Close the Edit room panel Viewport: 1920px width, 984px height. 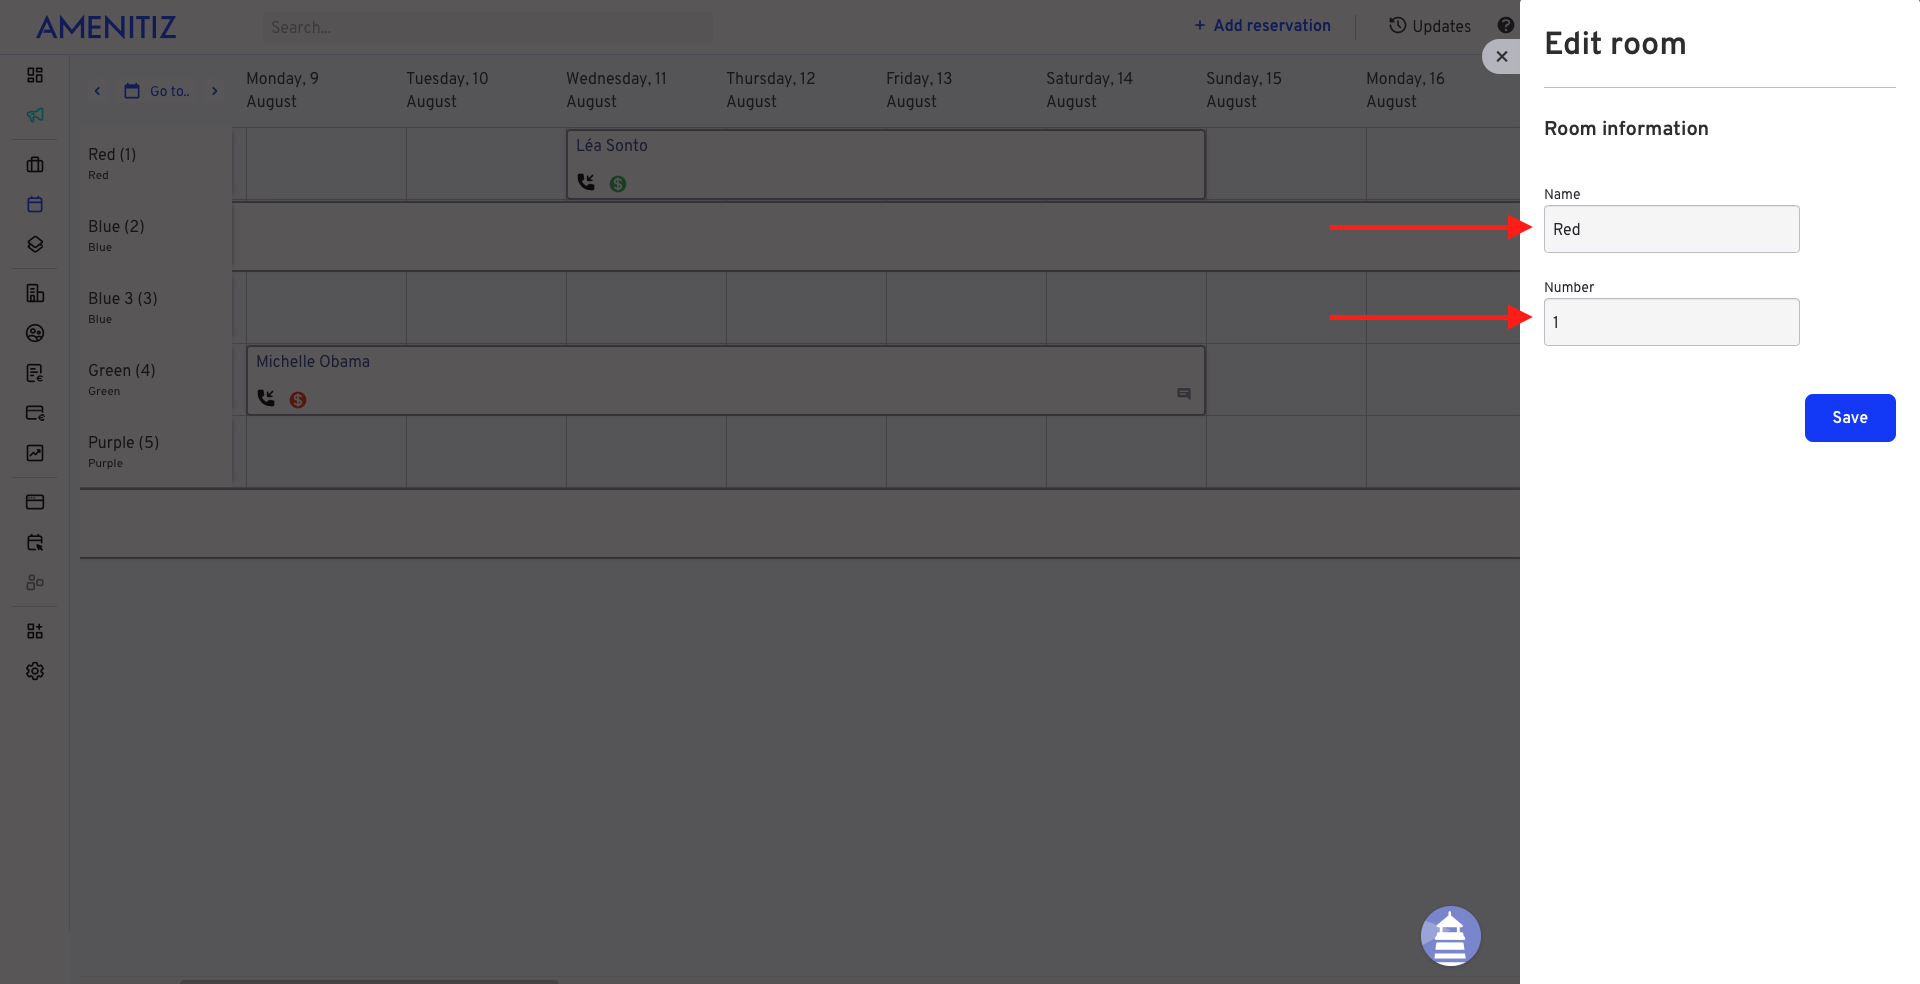1501,57
